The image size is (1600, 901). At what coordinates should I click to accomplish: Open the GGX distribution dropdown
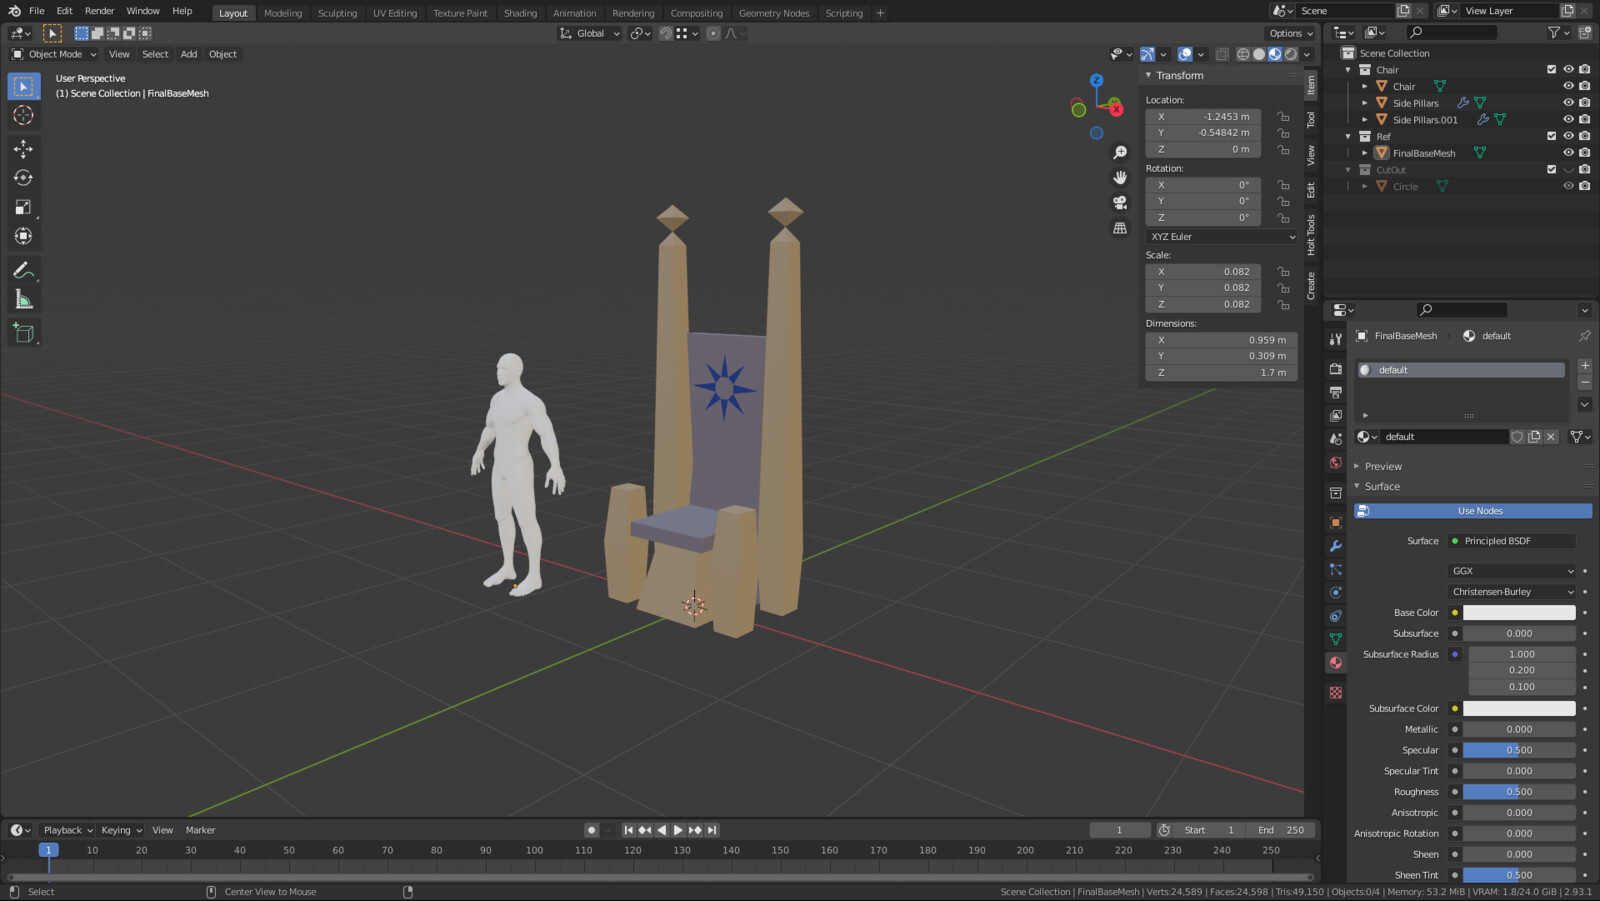pyautogui.click(x=1511, y=571)
